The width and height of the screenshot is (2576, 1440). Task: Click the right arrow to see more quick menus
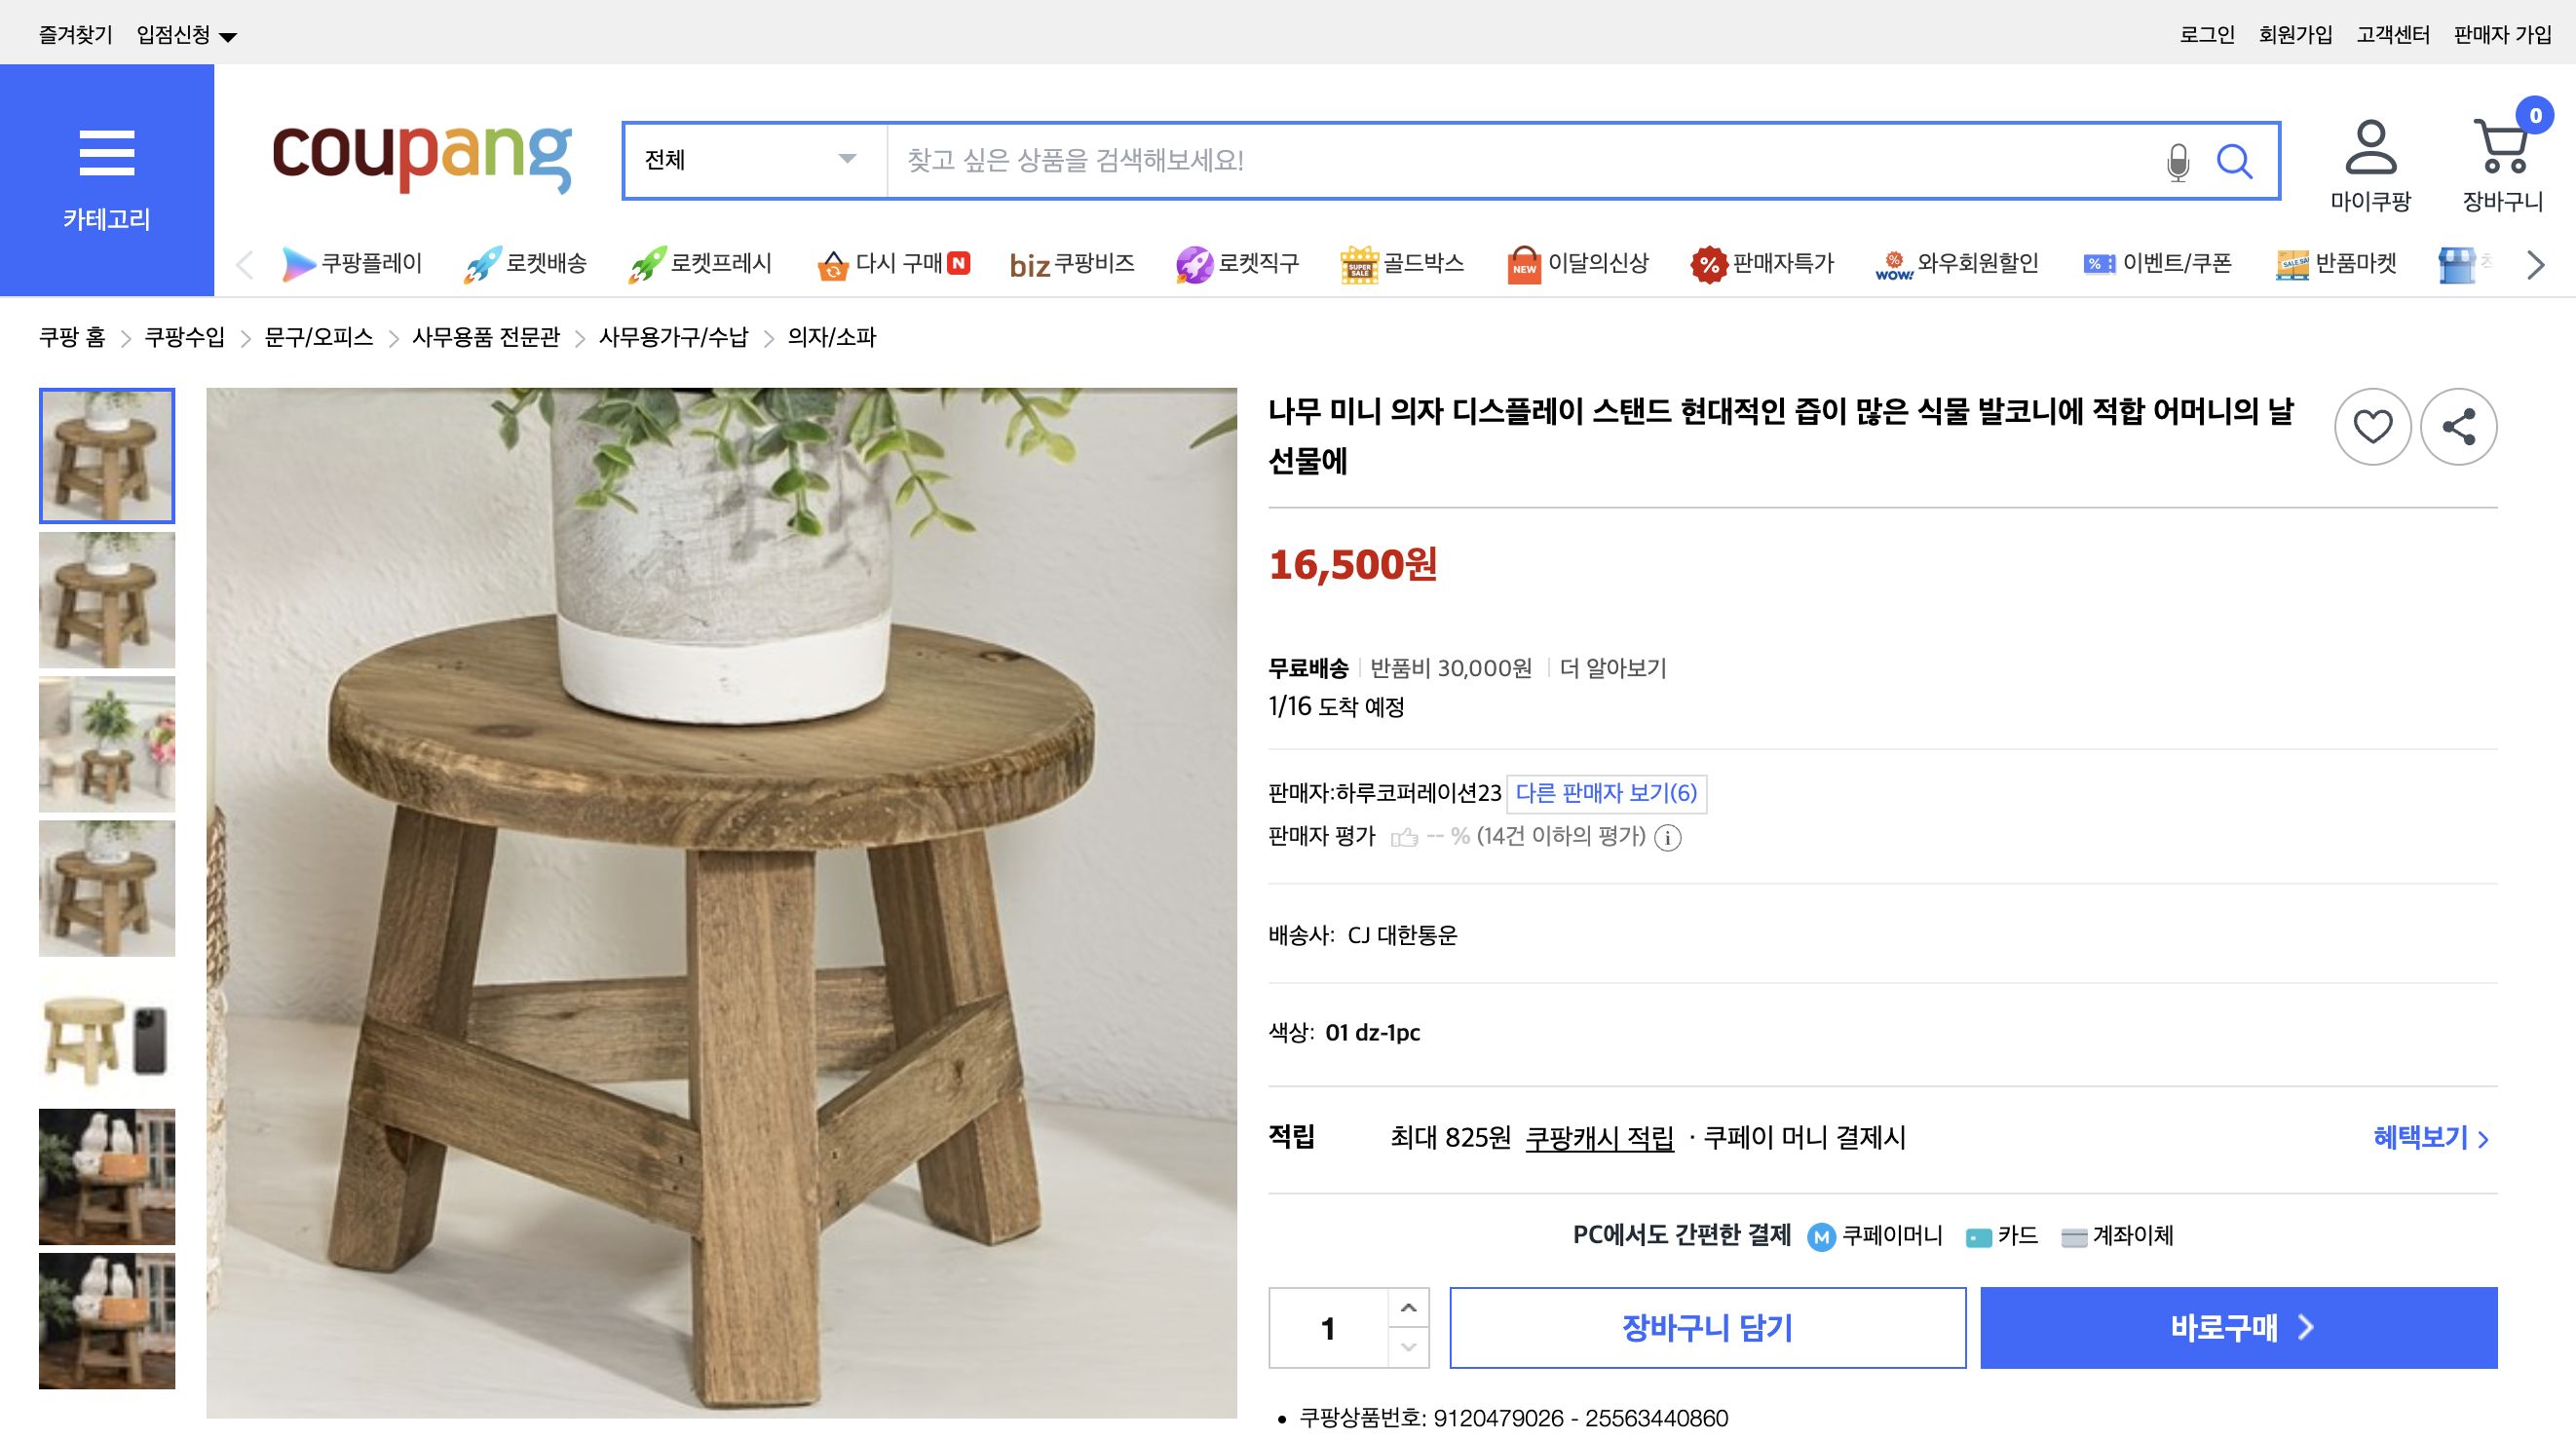(x=2536, y=264)
